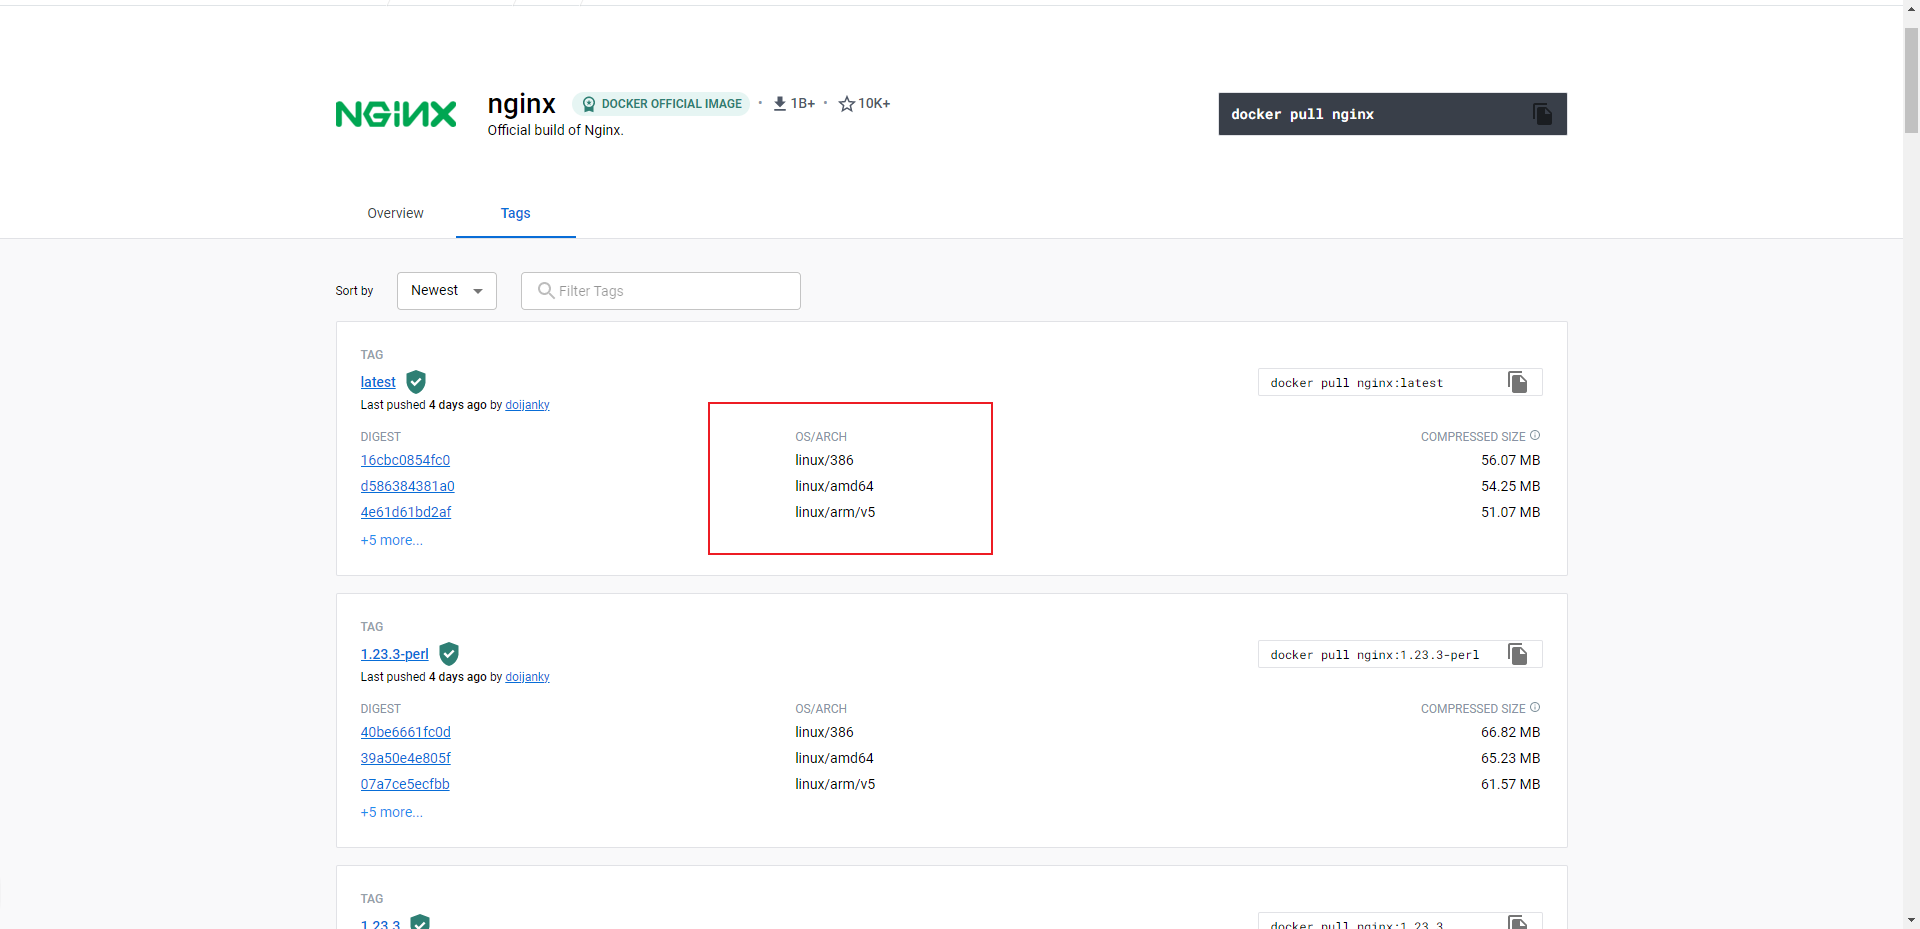Open digest 40be6661fc0d
Screen dimensions: 1920x929
406,732
